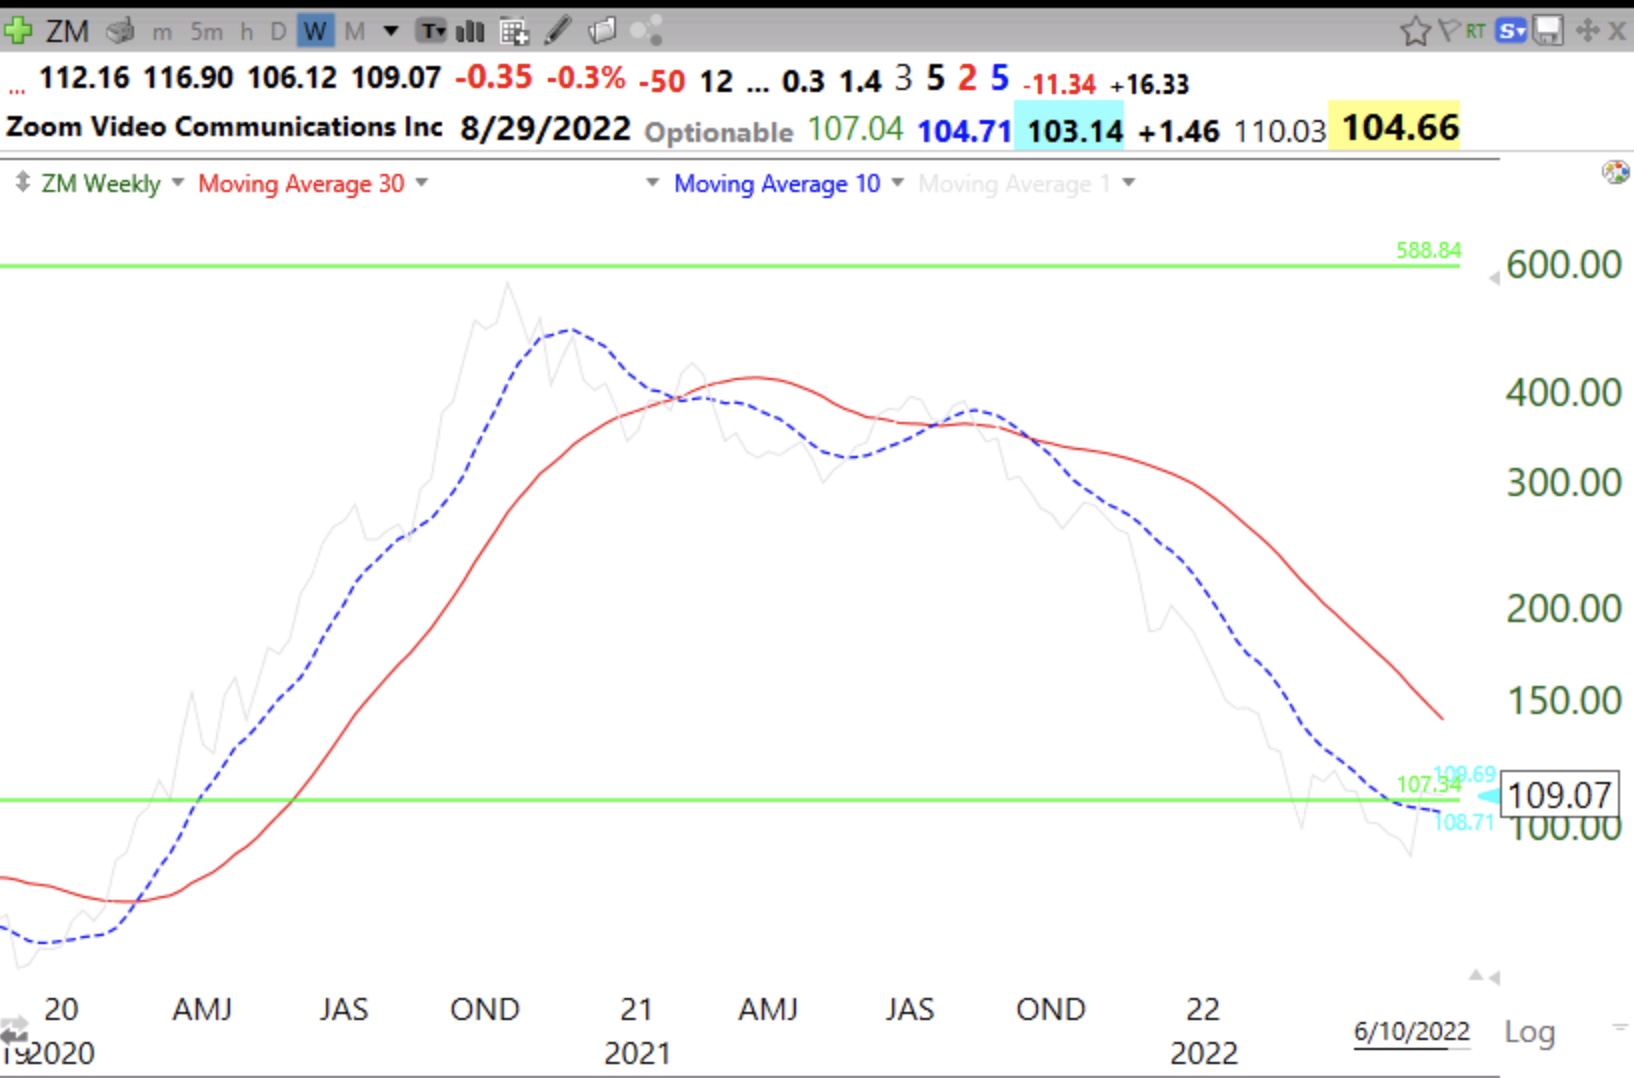
Task: Select the pencil drawing tools icon
Action: click(558, 31)
